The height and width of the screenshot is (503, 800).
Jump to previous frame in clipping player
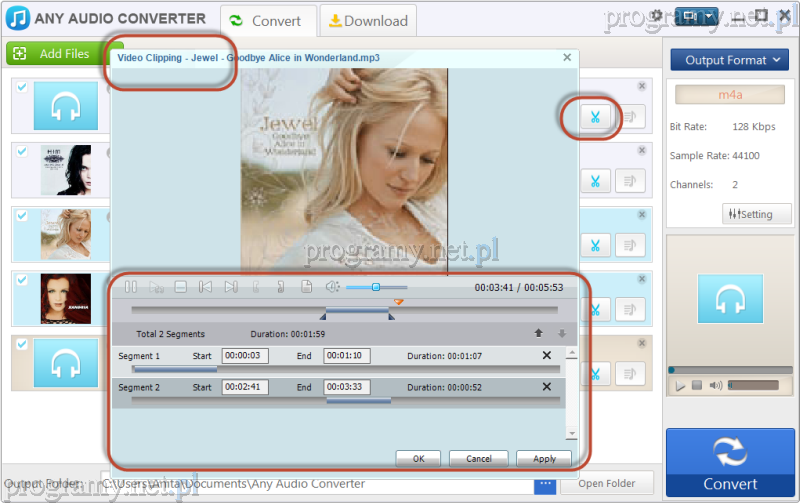tap(205, 287)
